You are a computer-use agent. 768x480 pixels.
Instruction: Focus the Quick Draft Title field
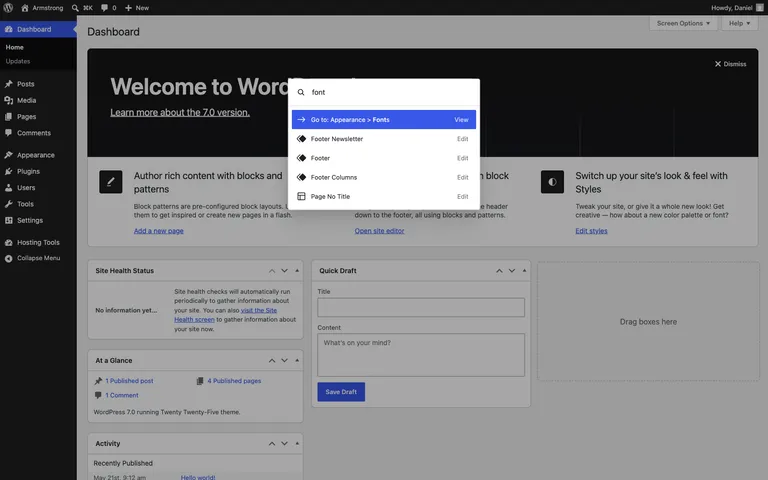pos(421,308)
